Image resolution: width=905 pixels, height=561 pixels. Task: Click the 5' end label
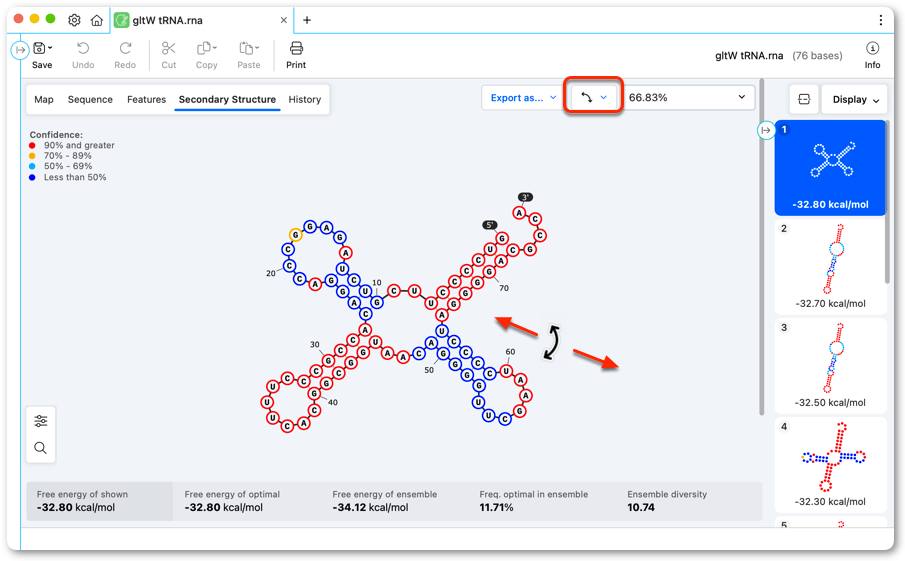(489, 225)
